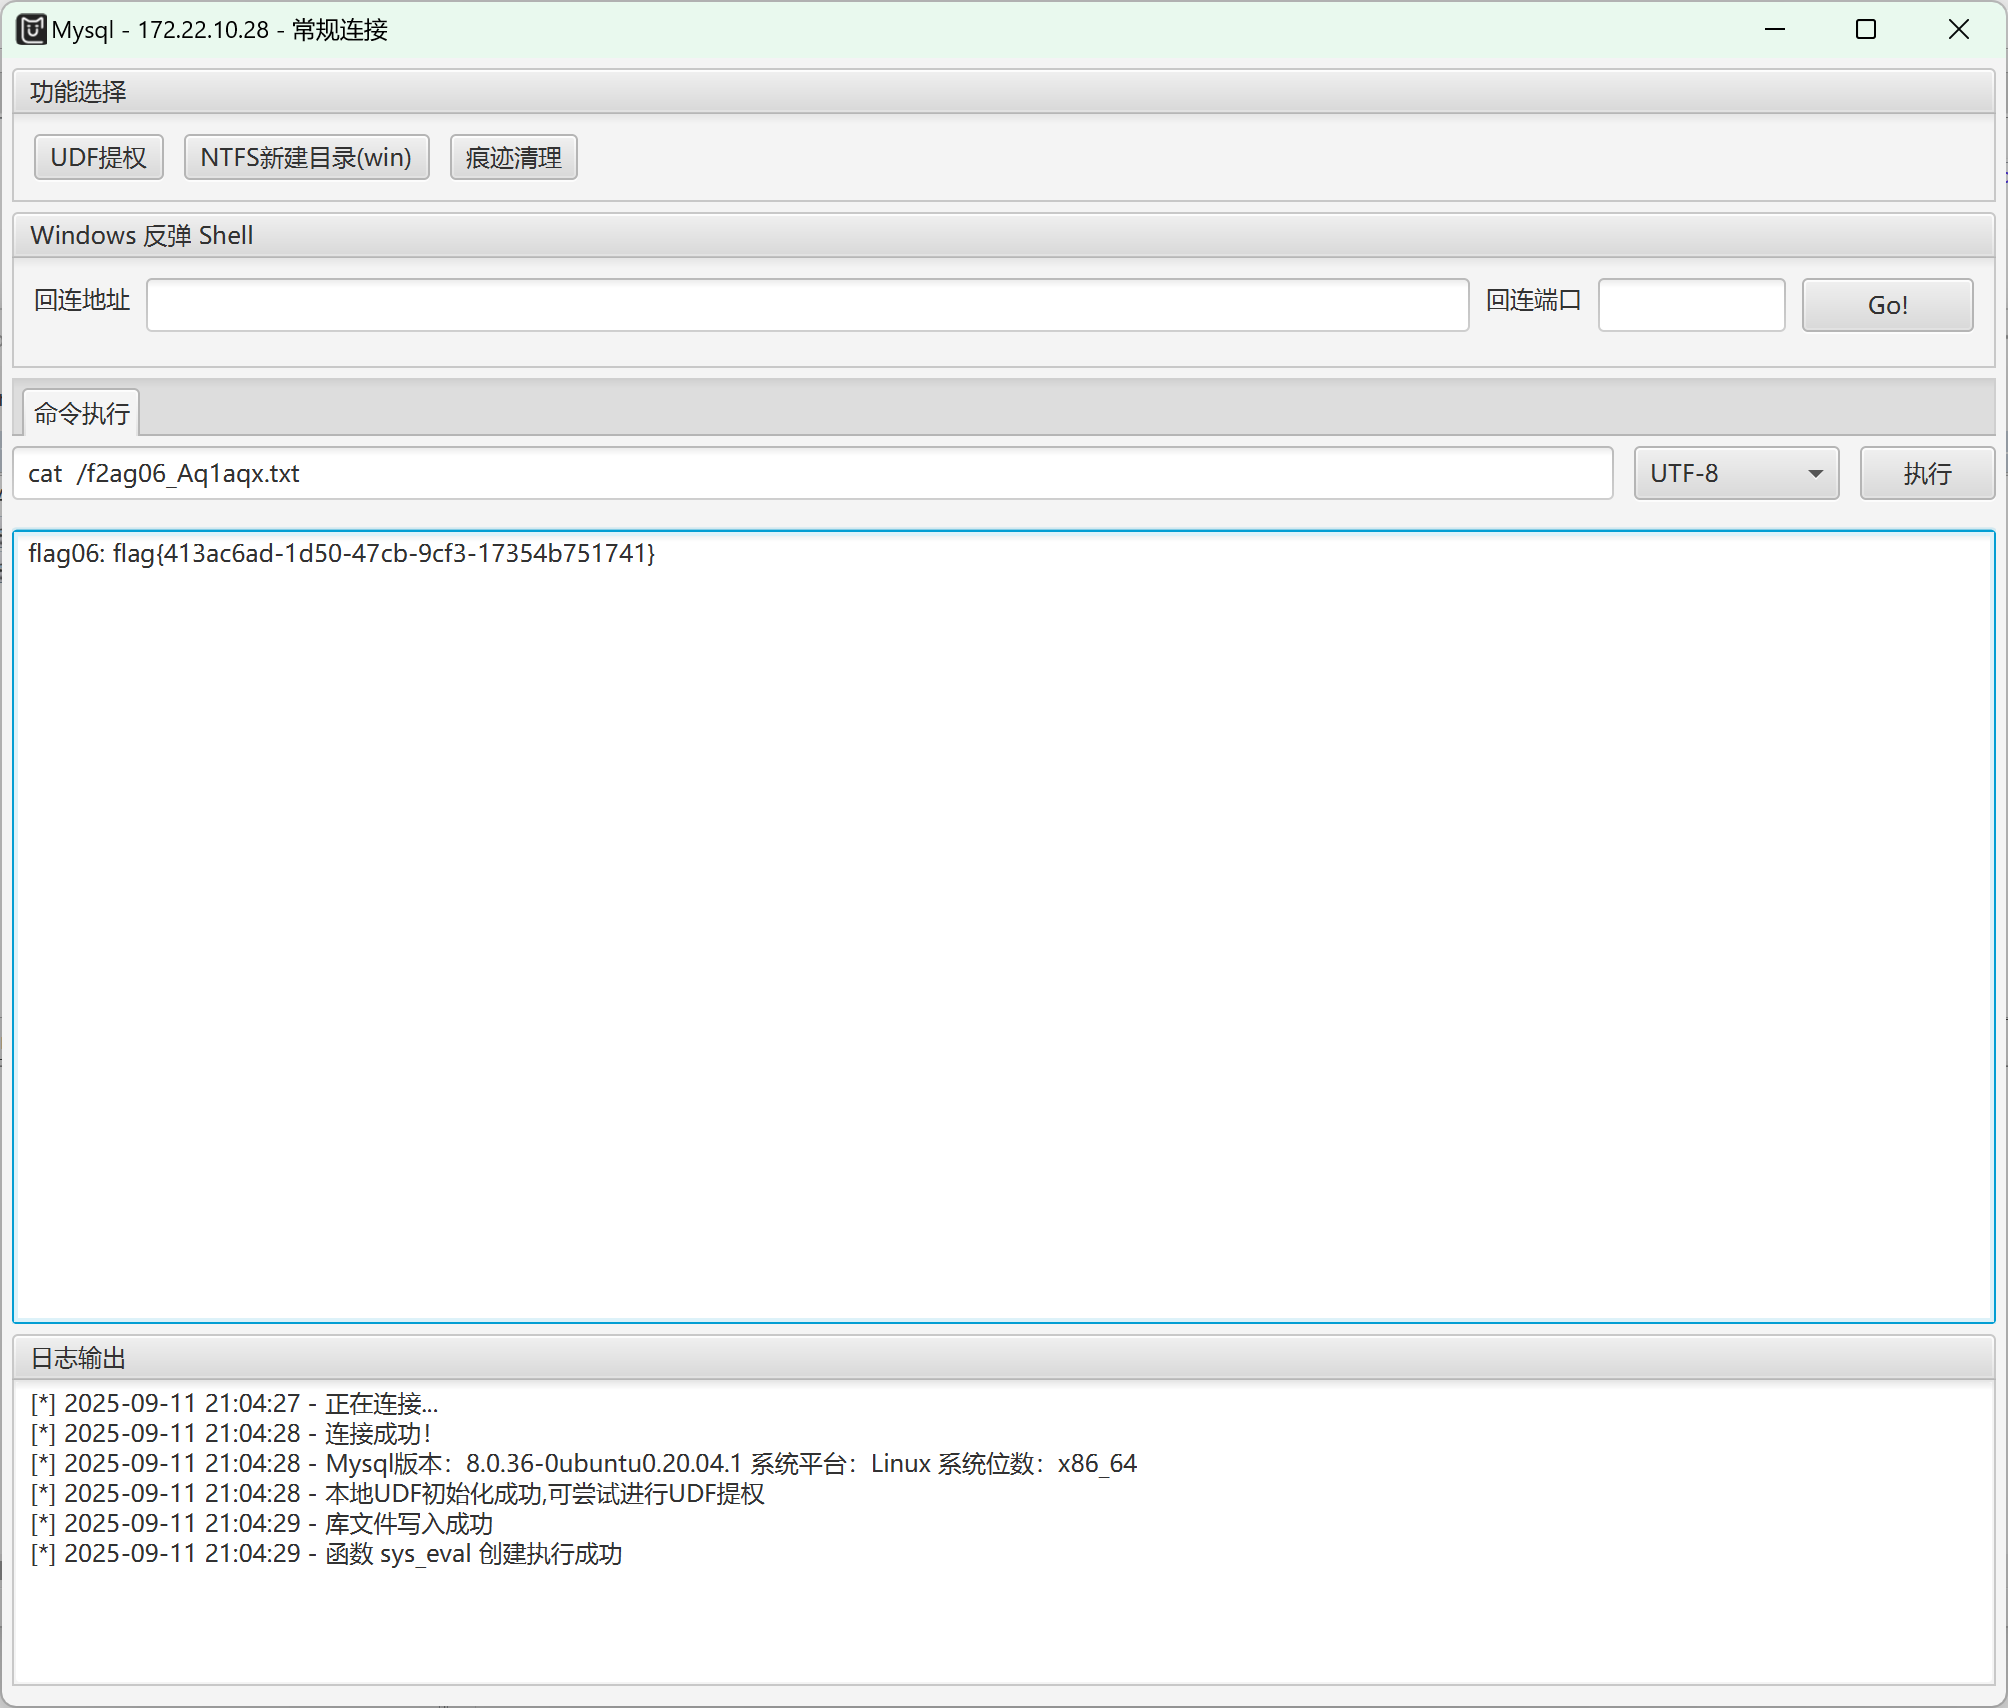Focus the 回连地址 input field
The width and height of the screenshot is (2008, 1708).
tap(807, 305)
